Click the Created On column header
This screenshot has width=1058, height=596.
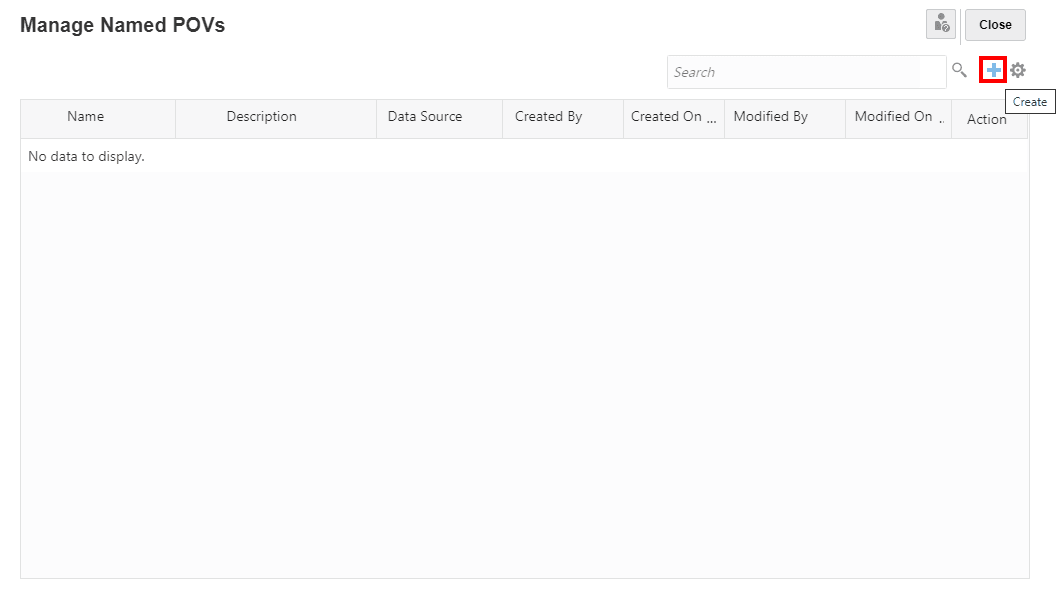(673, 118)
